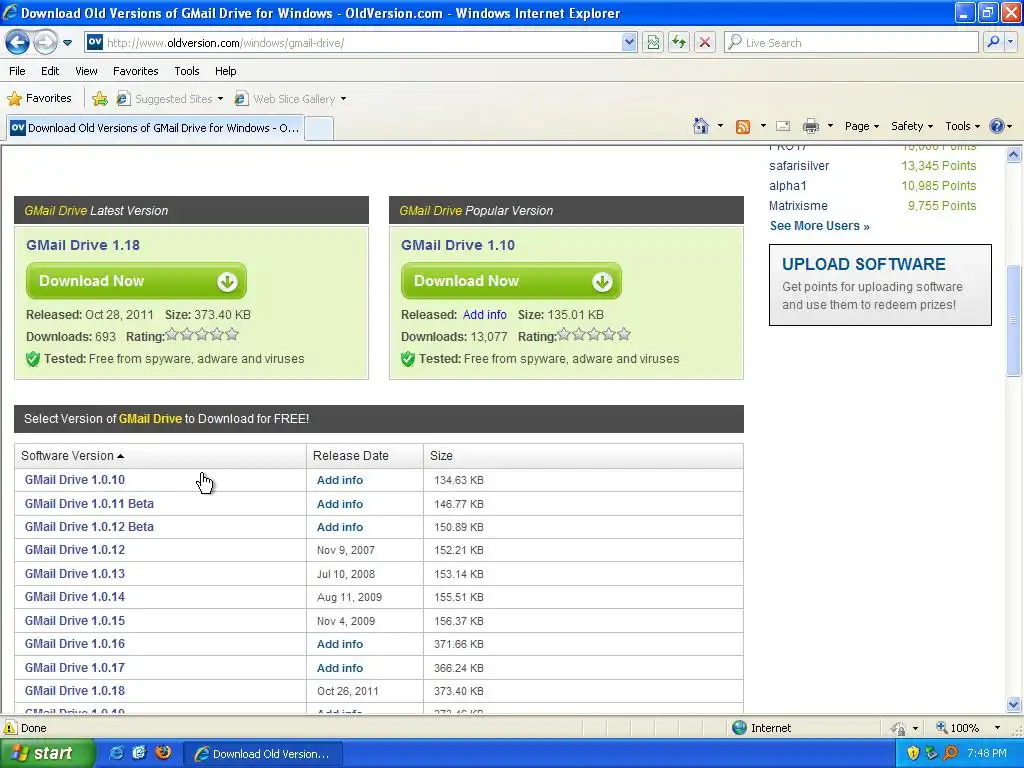
Task: Open the non-Beta GMail Drive 1.0.12 link
Action: pos(74,550)
